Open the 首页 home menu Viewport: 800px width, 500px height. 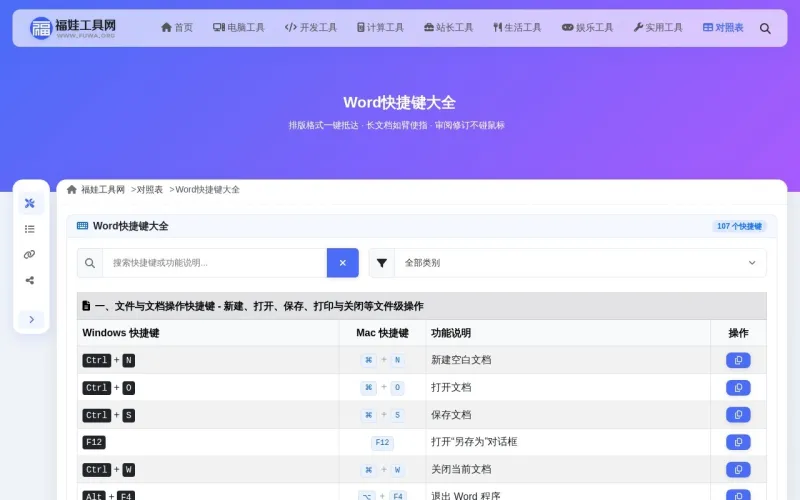point(177,28)
